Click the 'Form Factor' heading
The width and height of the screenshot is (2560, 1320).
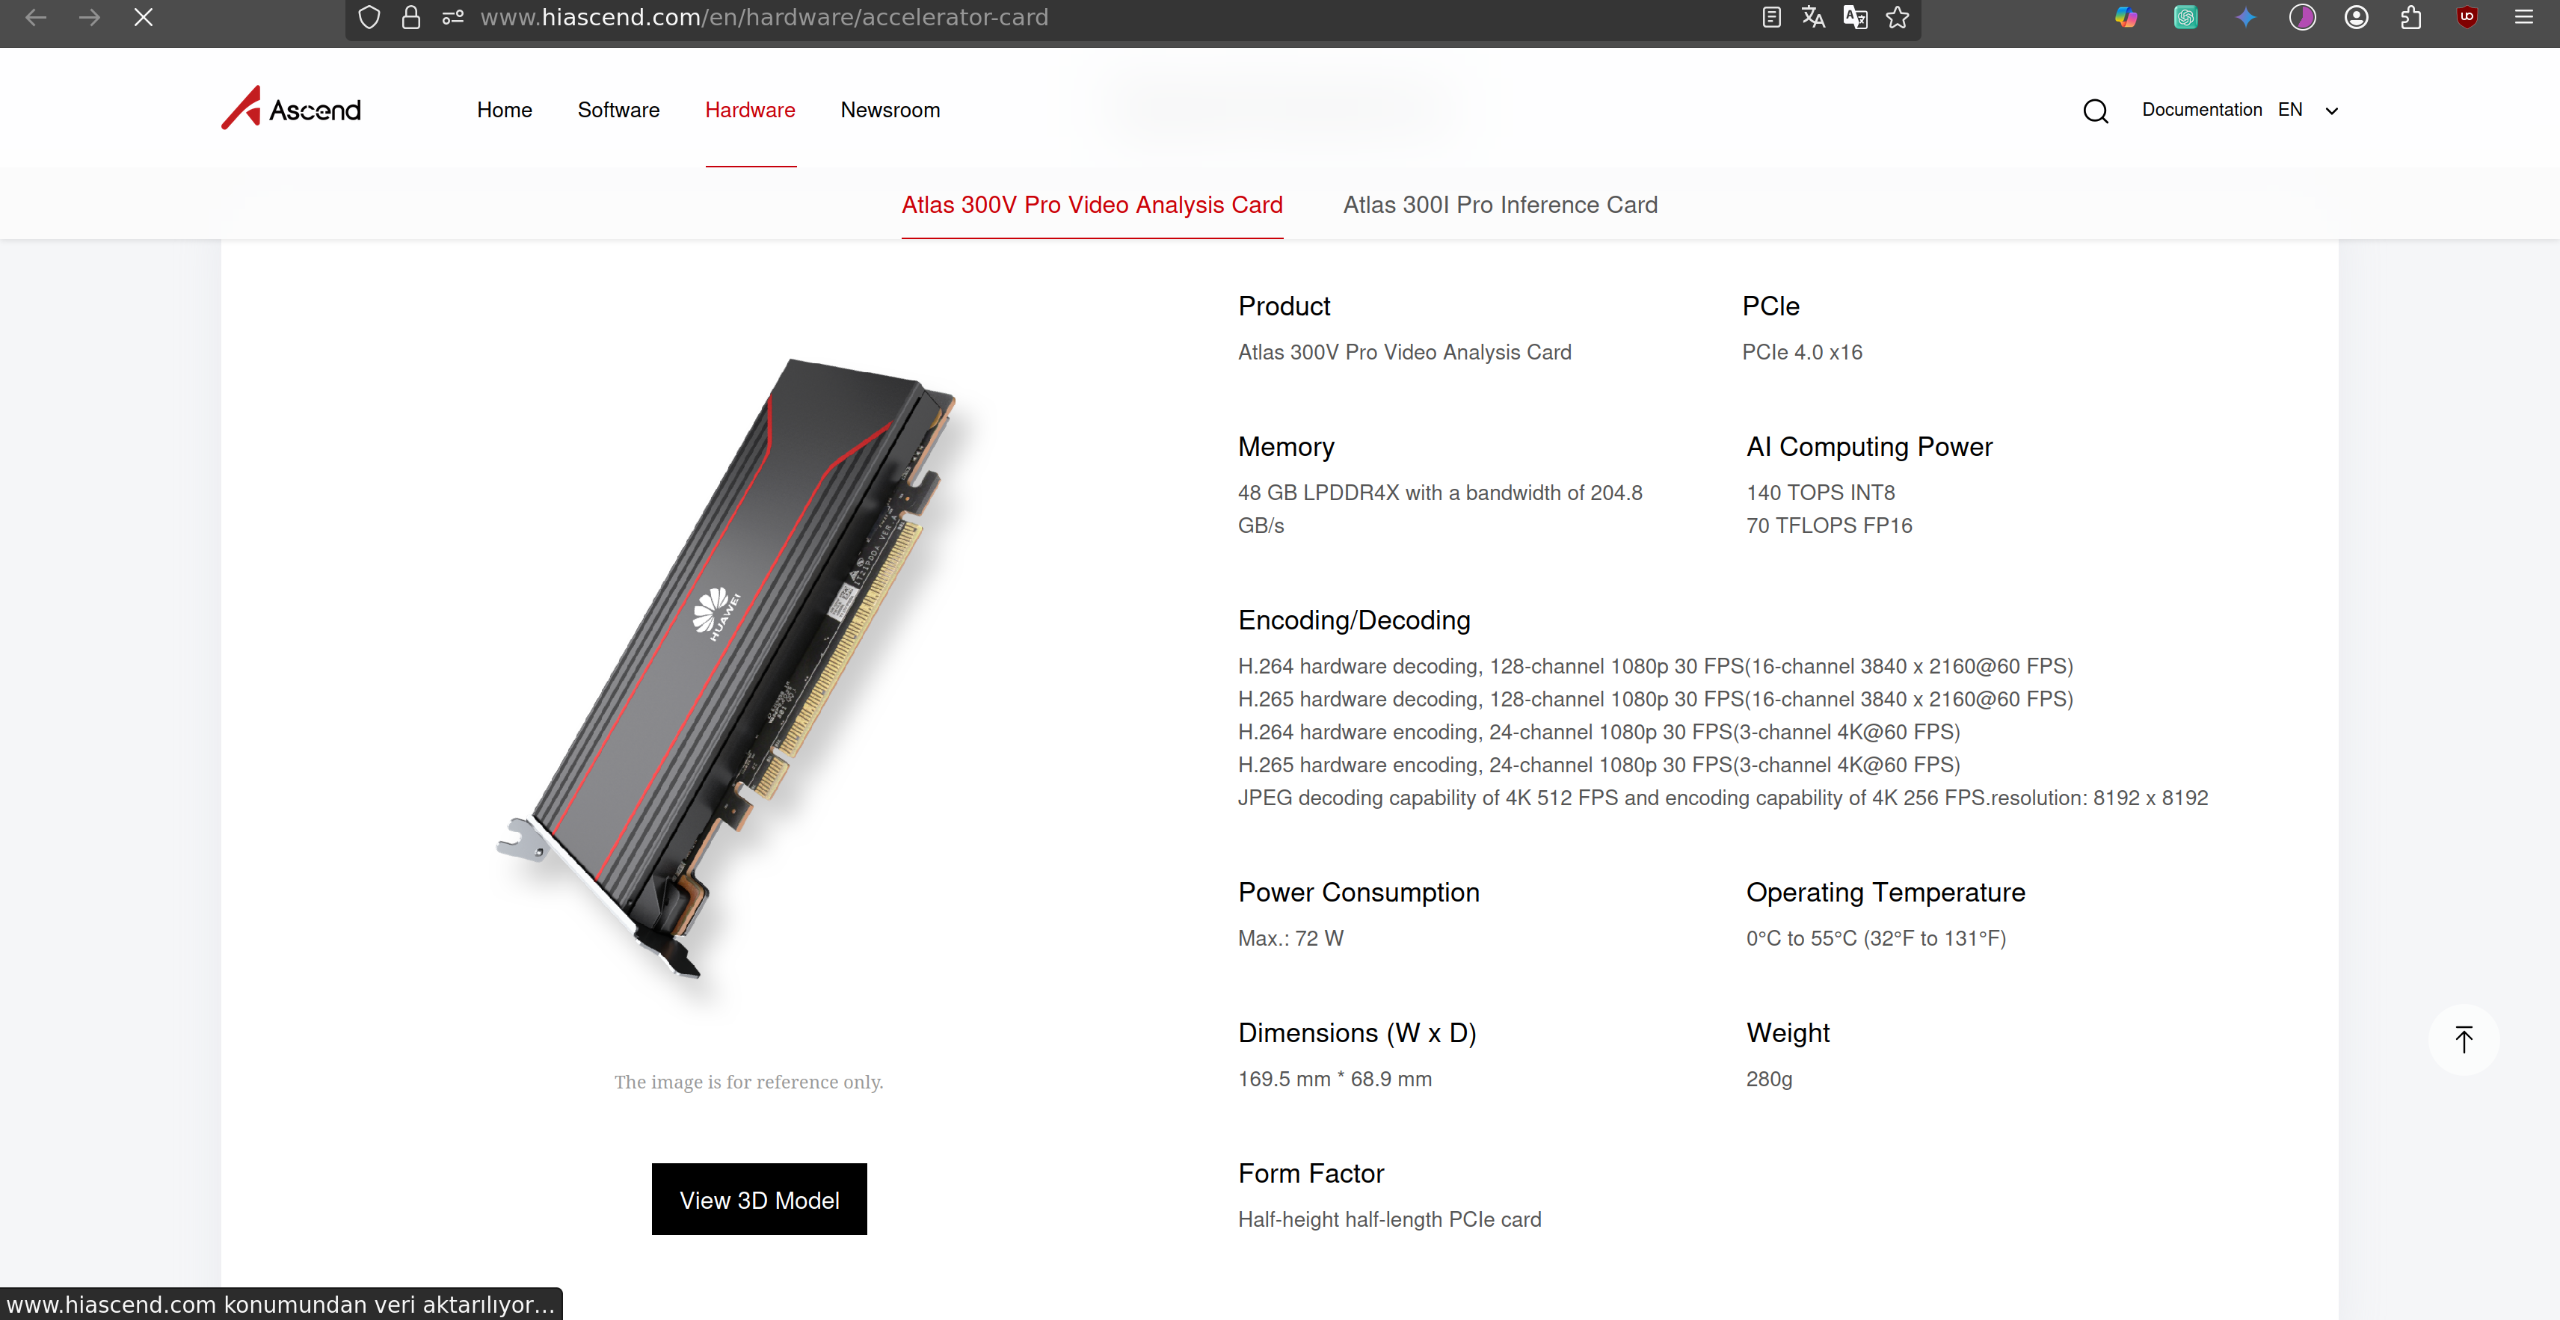tap(1311, 1174)
